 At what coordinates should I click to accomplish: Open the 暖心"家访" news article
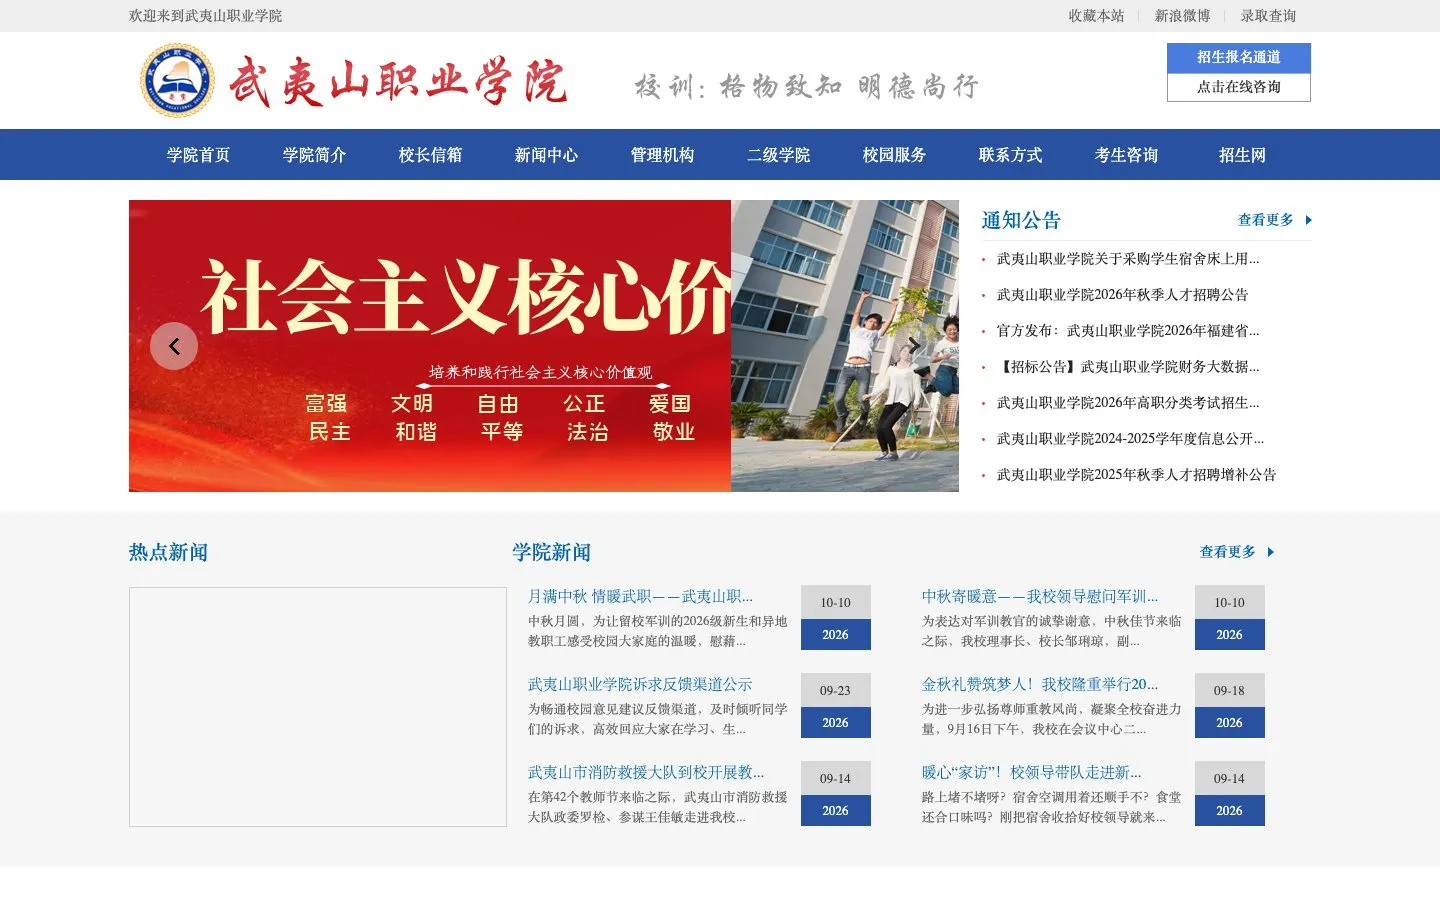[x=1031, y=773]
